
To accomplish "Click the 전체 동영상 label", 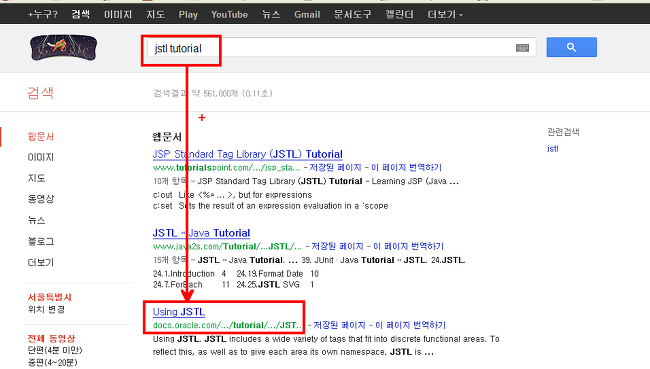I will coord(51,338).
